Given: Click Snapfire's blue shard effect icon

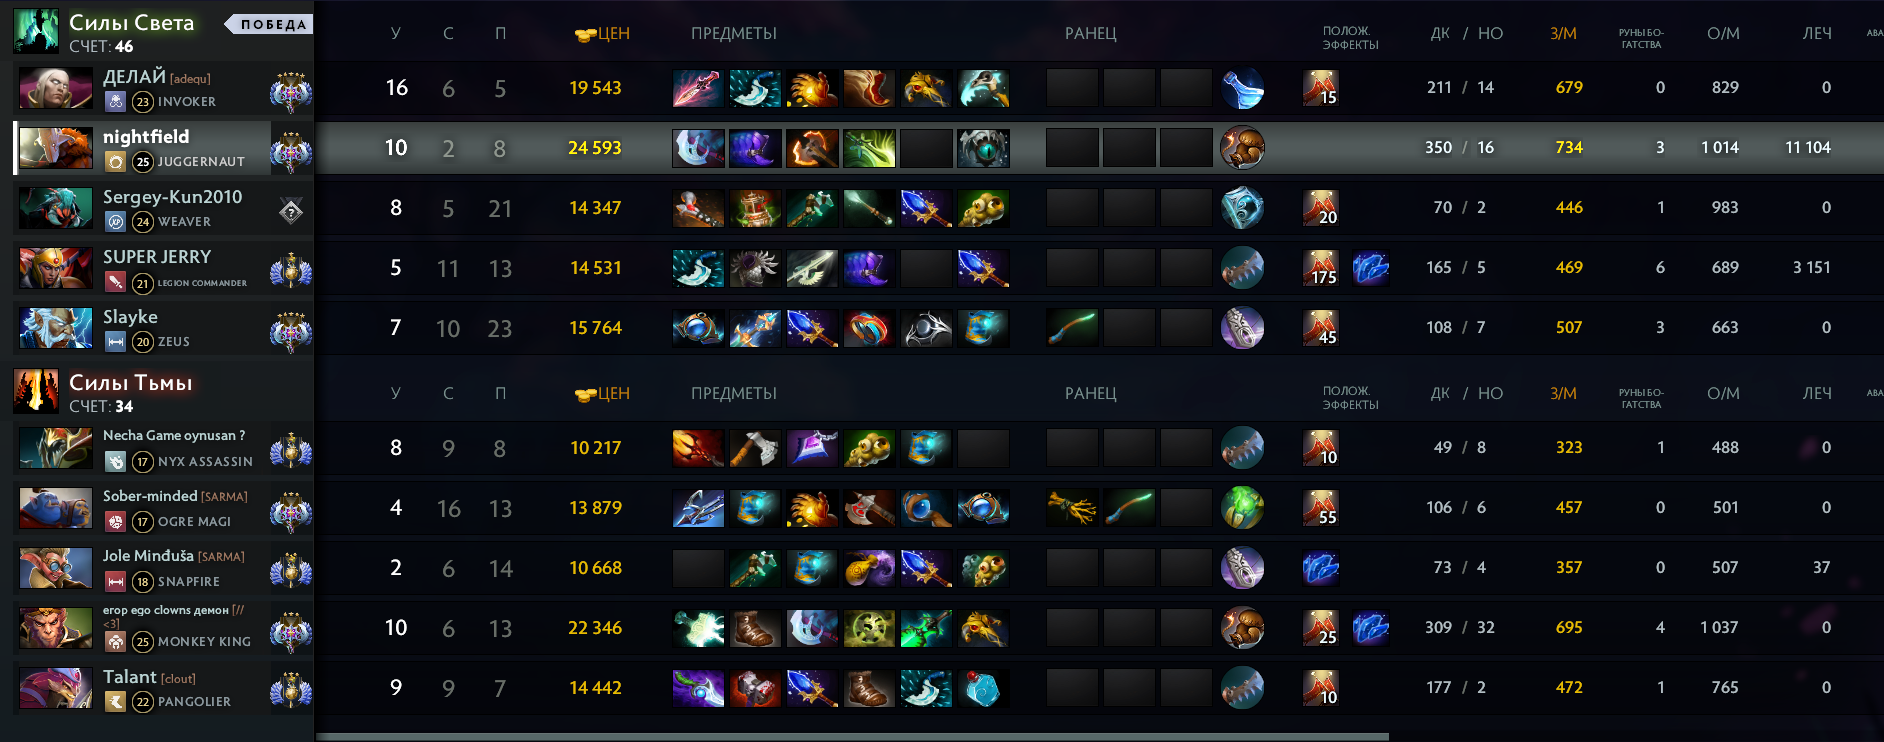Looking at the screenshot, I should tap(1321, 568).
